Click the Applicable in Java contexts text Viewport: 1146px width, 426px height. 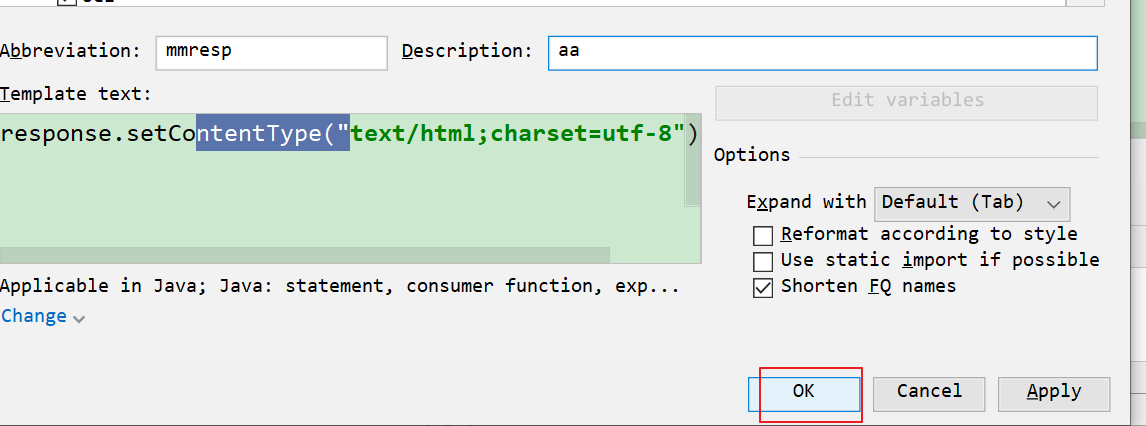pyautogui.click(x=340, y=286)
